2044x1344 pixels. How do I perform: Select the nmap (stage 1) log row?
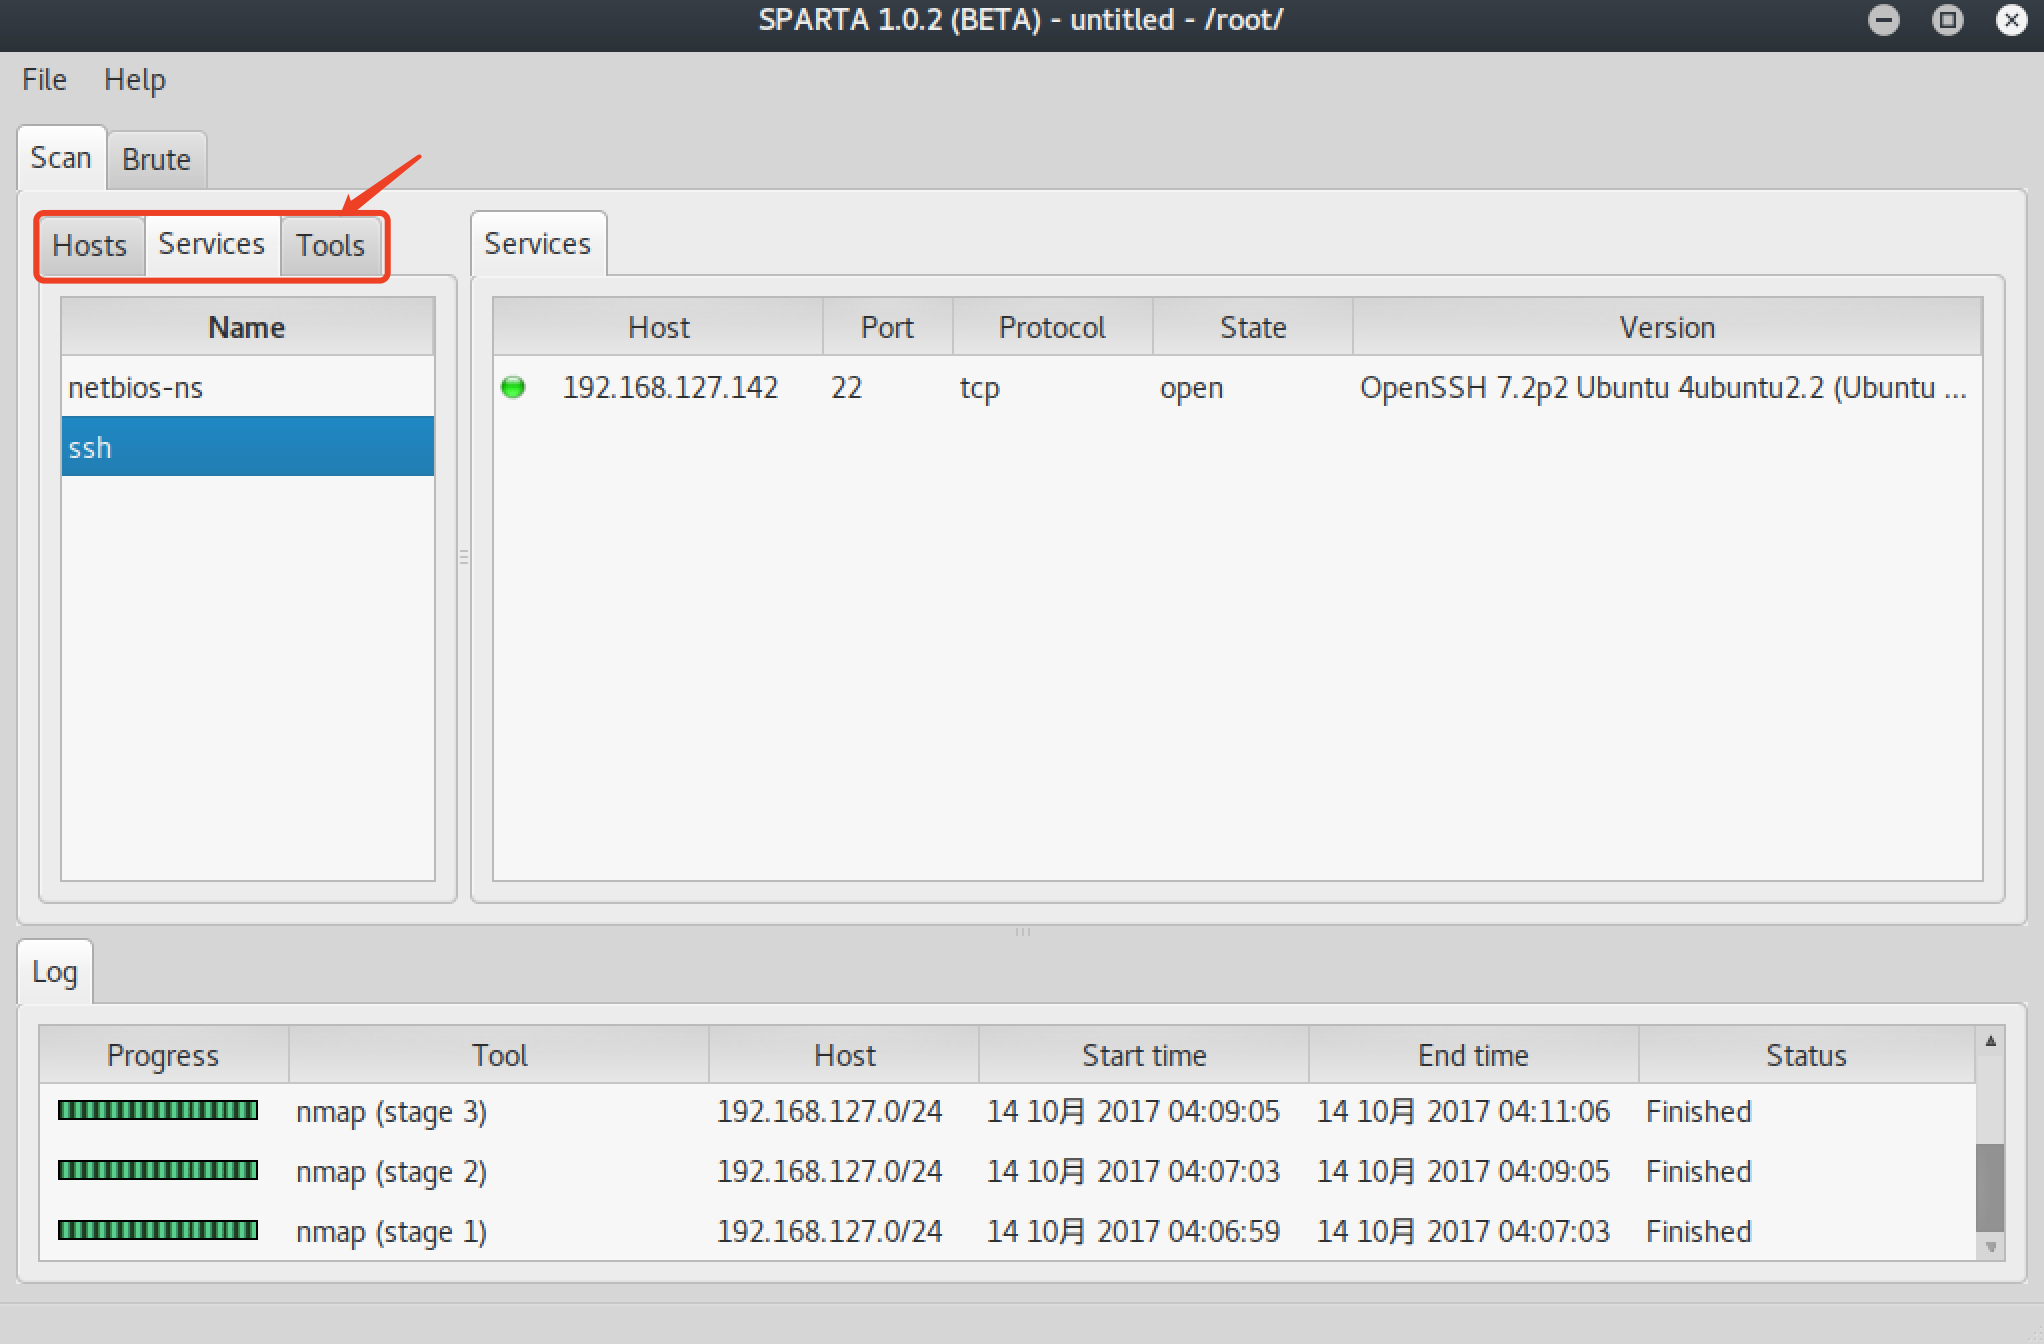[x=392, y=1231]
